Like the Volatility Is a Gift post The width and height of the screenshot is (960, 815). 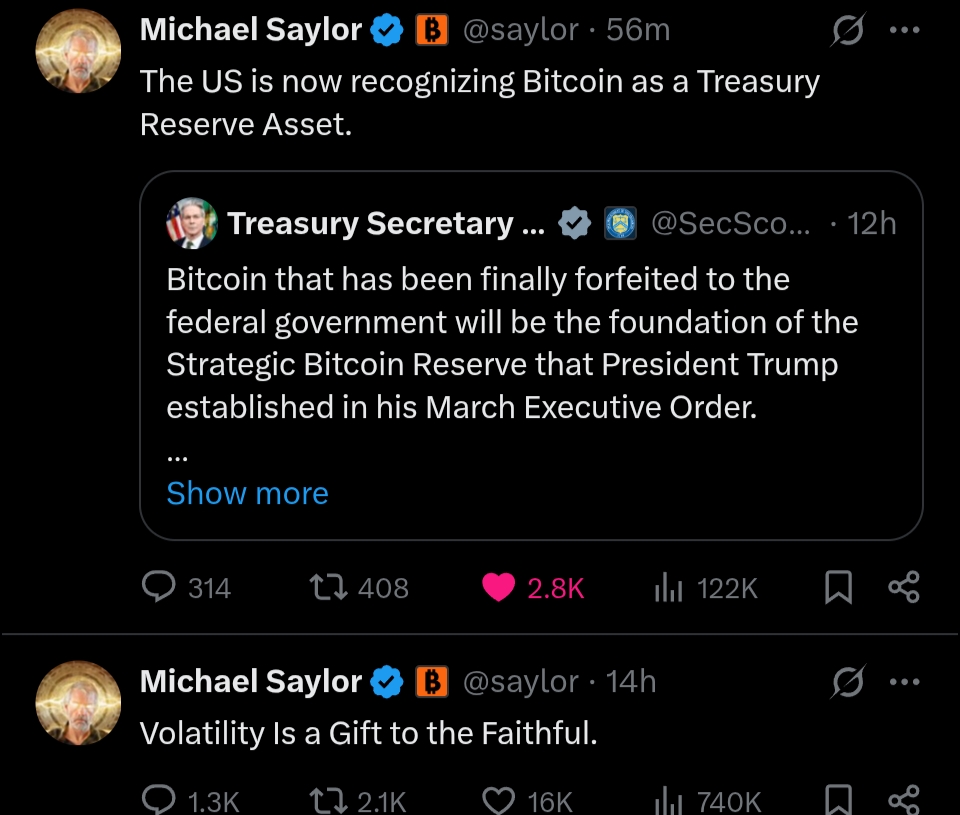498,799
